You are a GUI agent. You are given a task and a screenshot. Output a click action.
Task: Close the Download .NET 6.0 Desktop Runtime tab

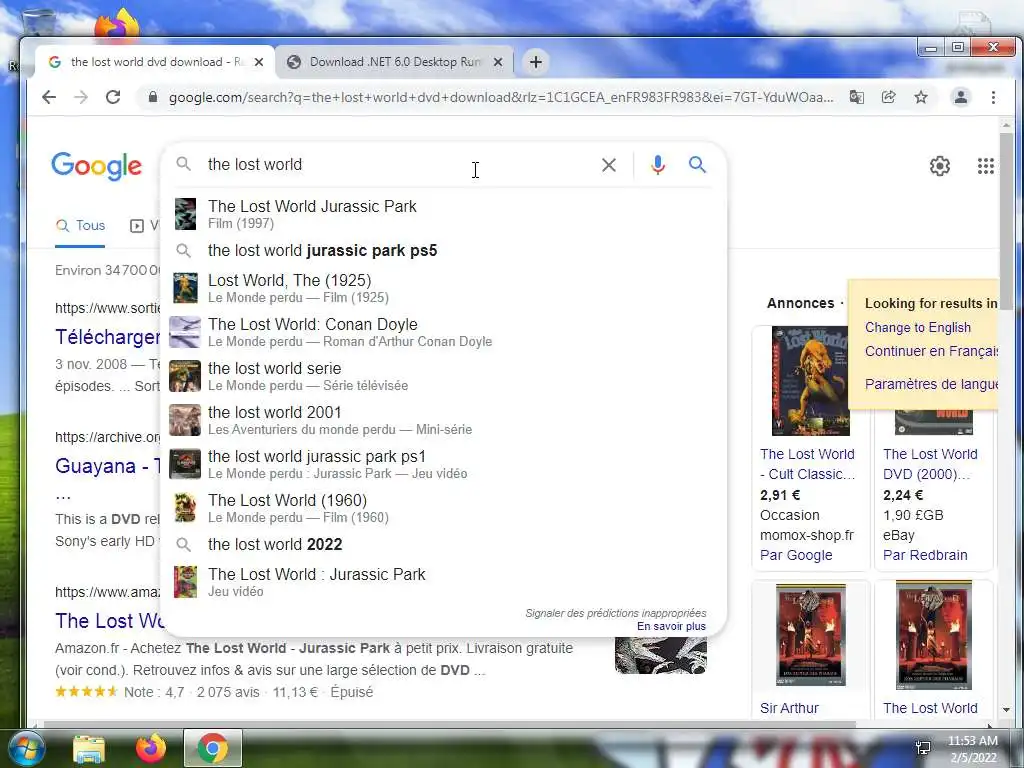pyautogui.click(x=498, y=62)
